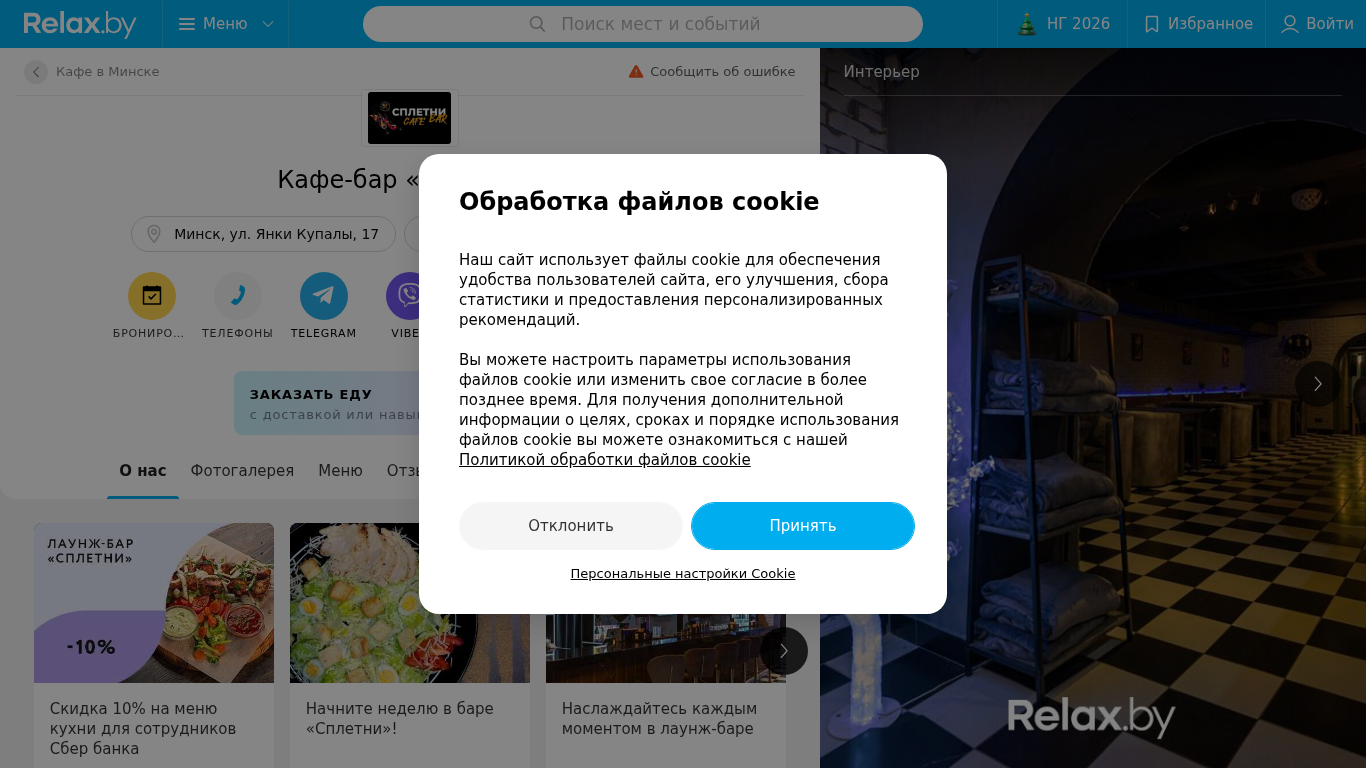The height and width of the screenshot is (768, 1366).
Task: Report an error via warning triangle icon
Action: (636, 72)
